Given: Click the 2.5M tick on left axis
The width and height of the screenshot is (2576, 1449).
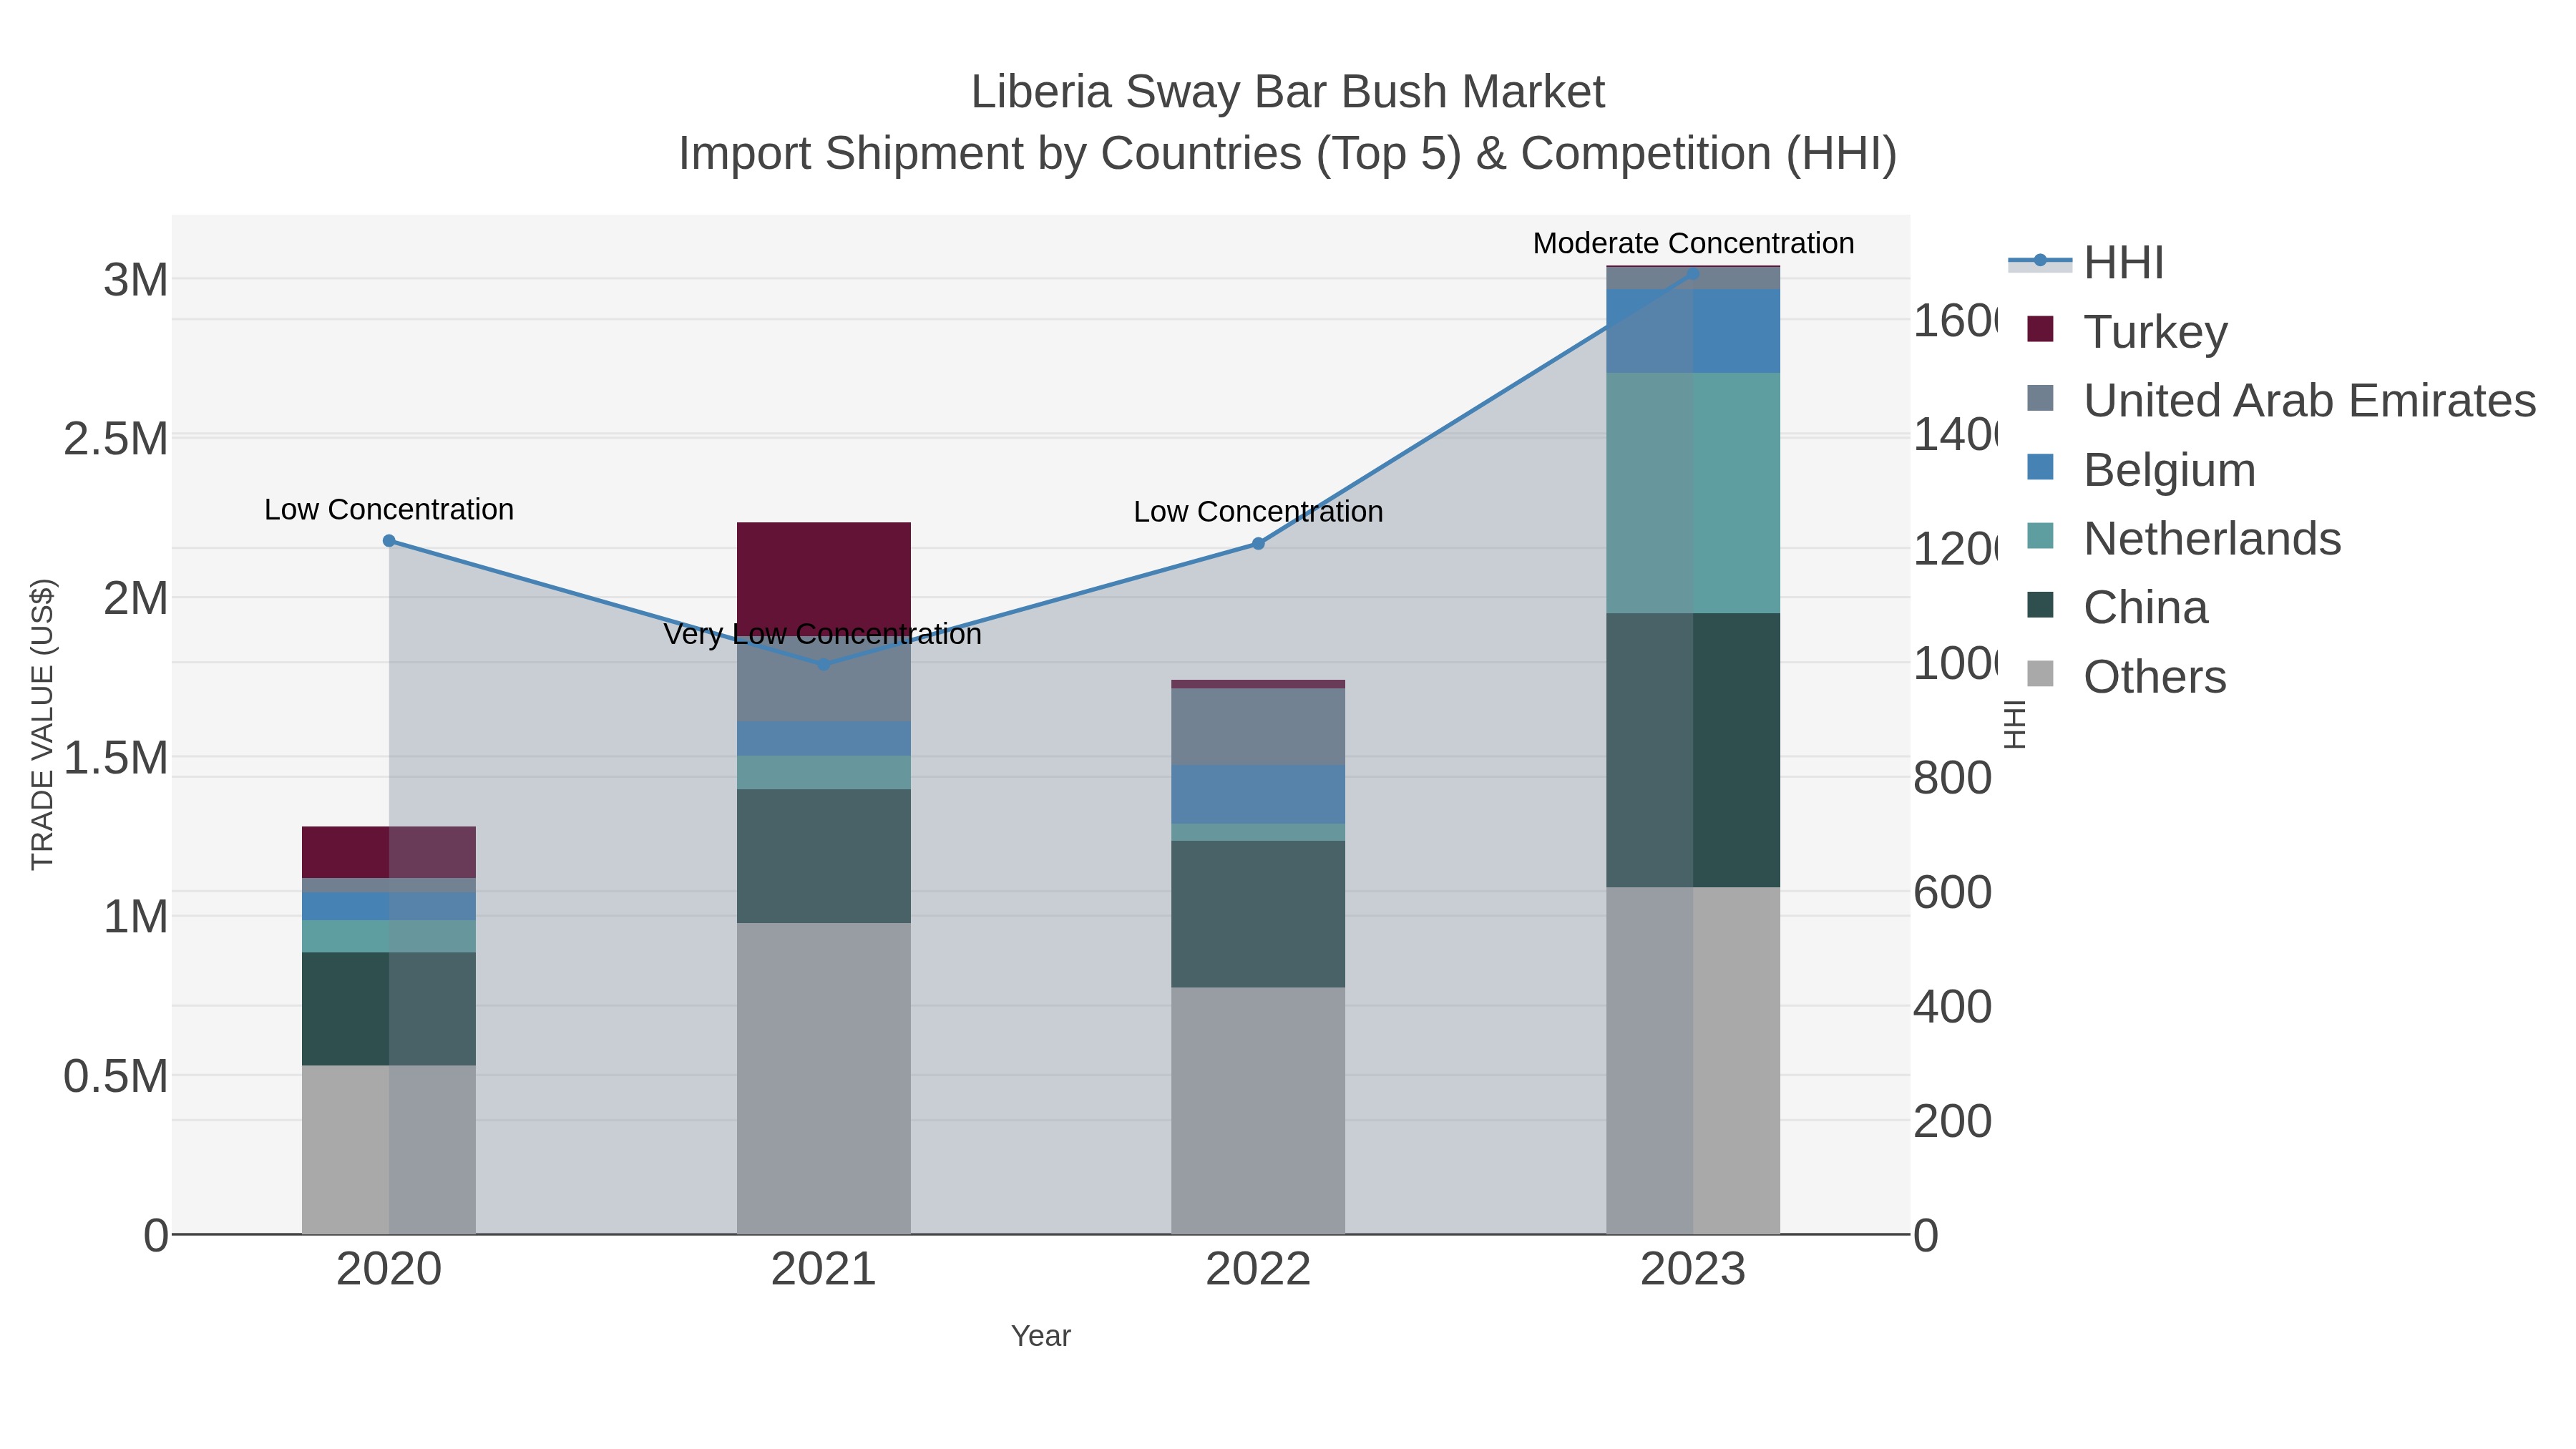Looking at the screenshot, I should point(116,439).
